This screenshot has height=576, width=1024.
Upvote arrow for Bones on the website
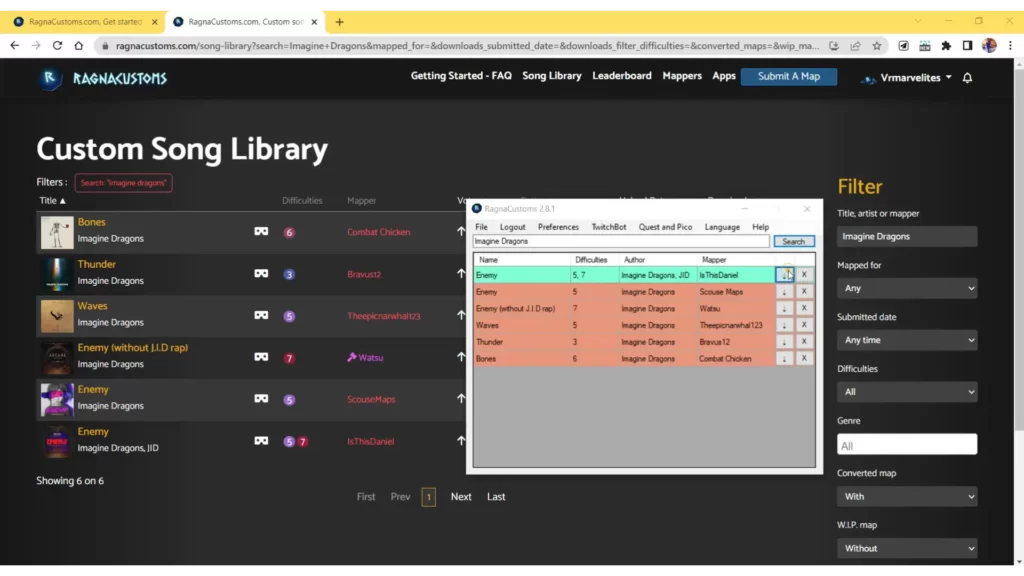click(461, 231)
